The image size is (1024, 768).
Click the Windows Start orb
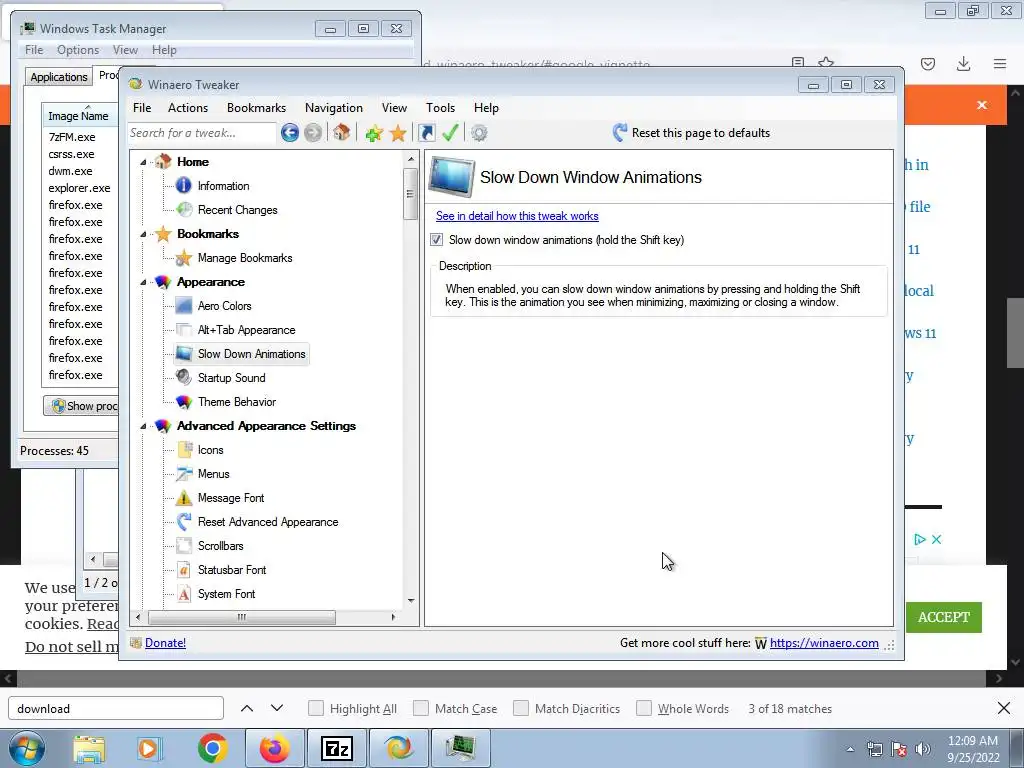(x=27, y=748)
